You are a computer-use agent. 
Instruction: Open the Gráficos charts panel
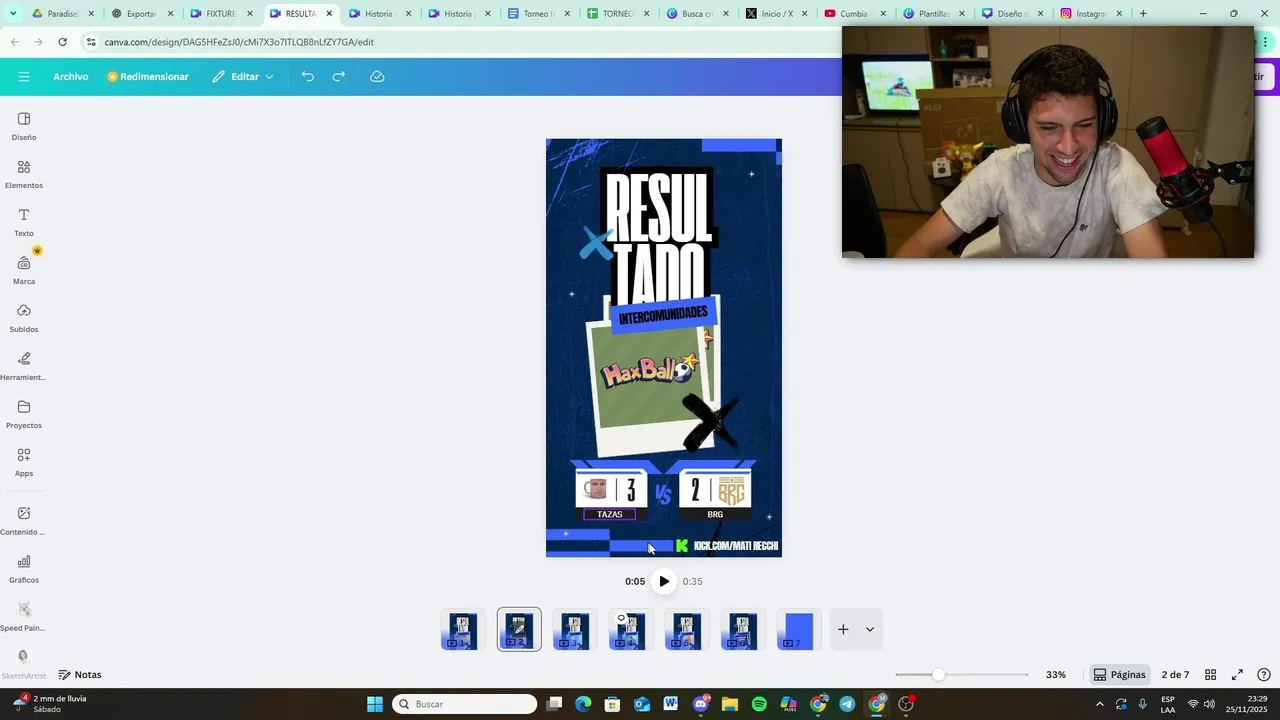(x=24, y=568)
